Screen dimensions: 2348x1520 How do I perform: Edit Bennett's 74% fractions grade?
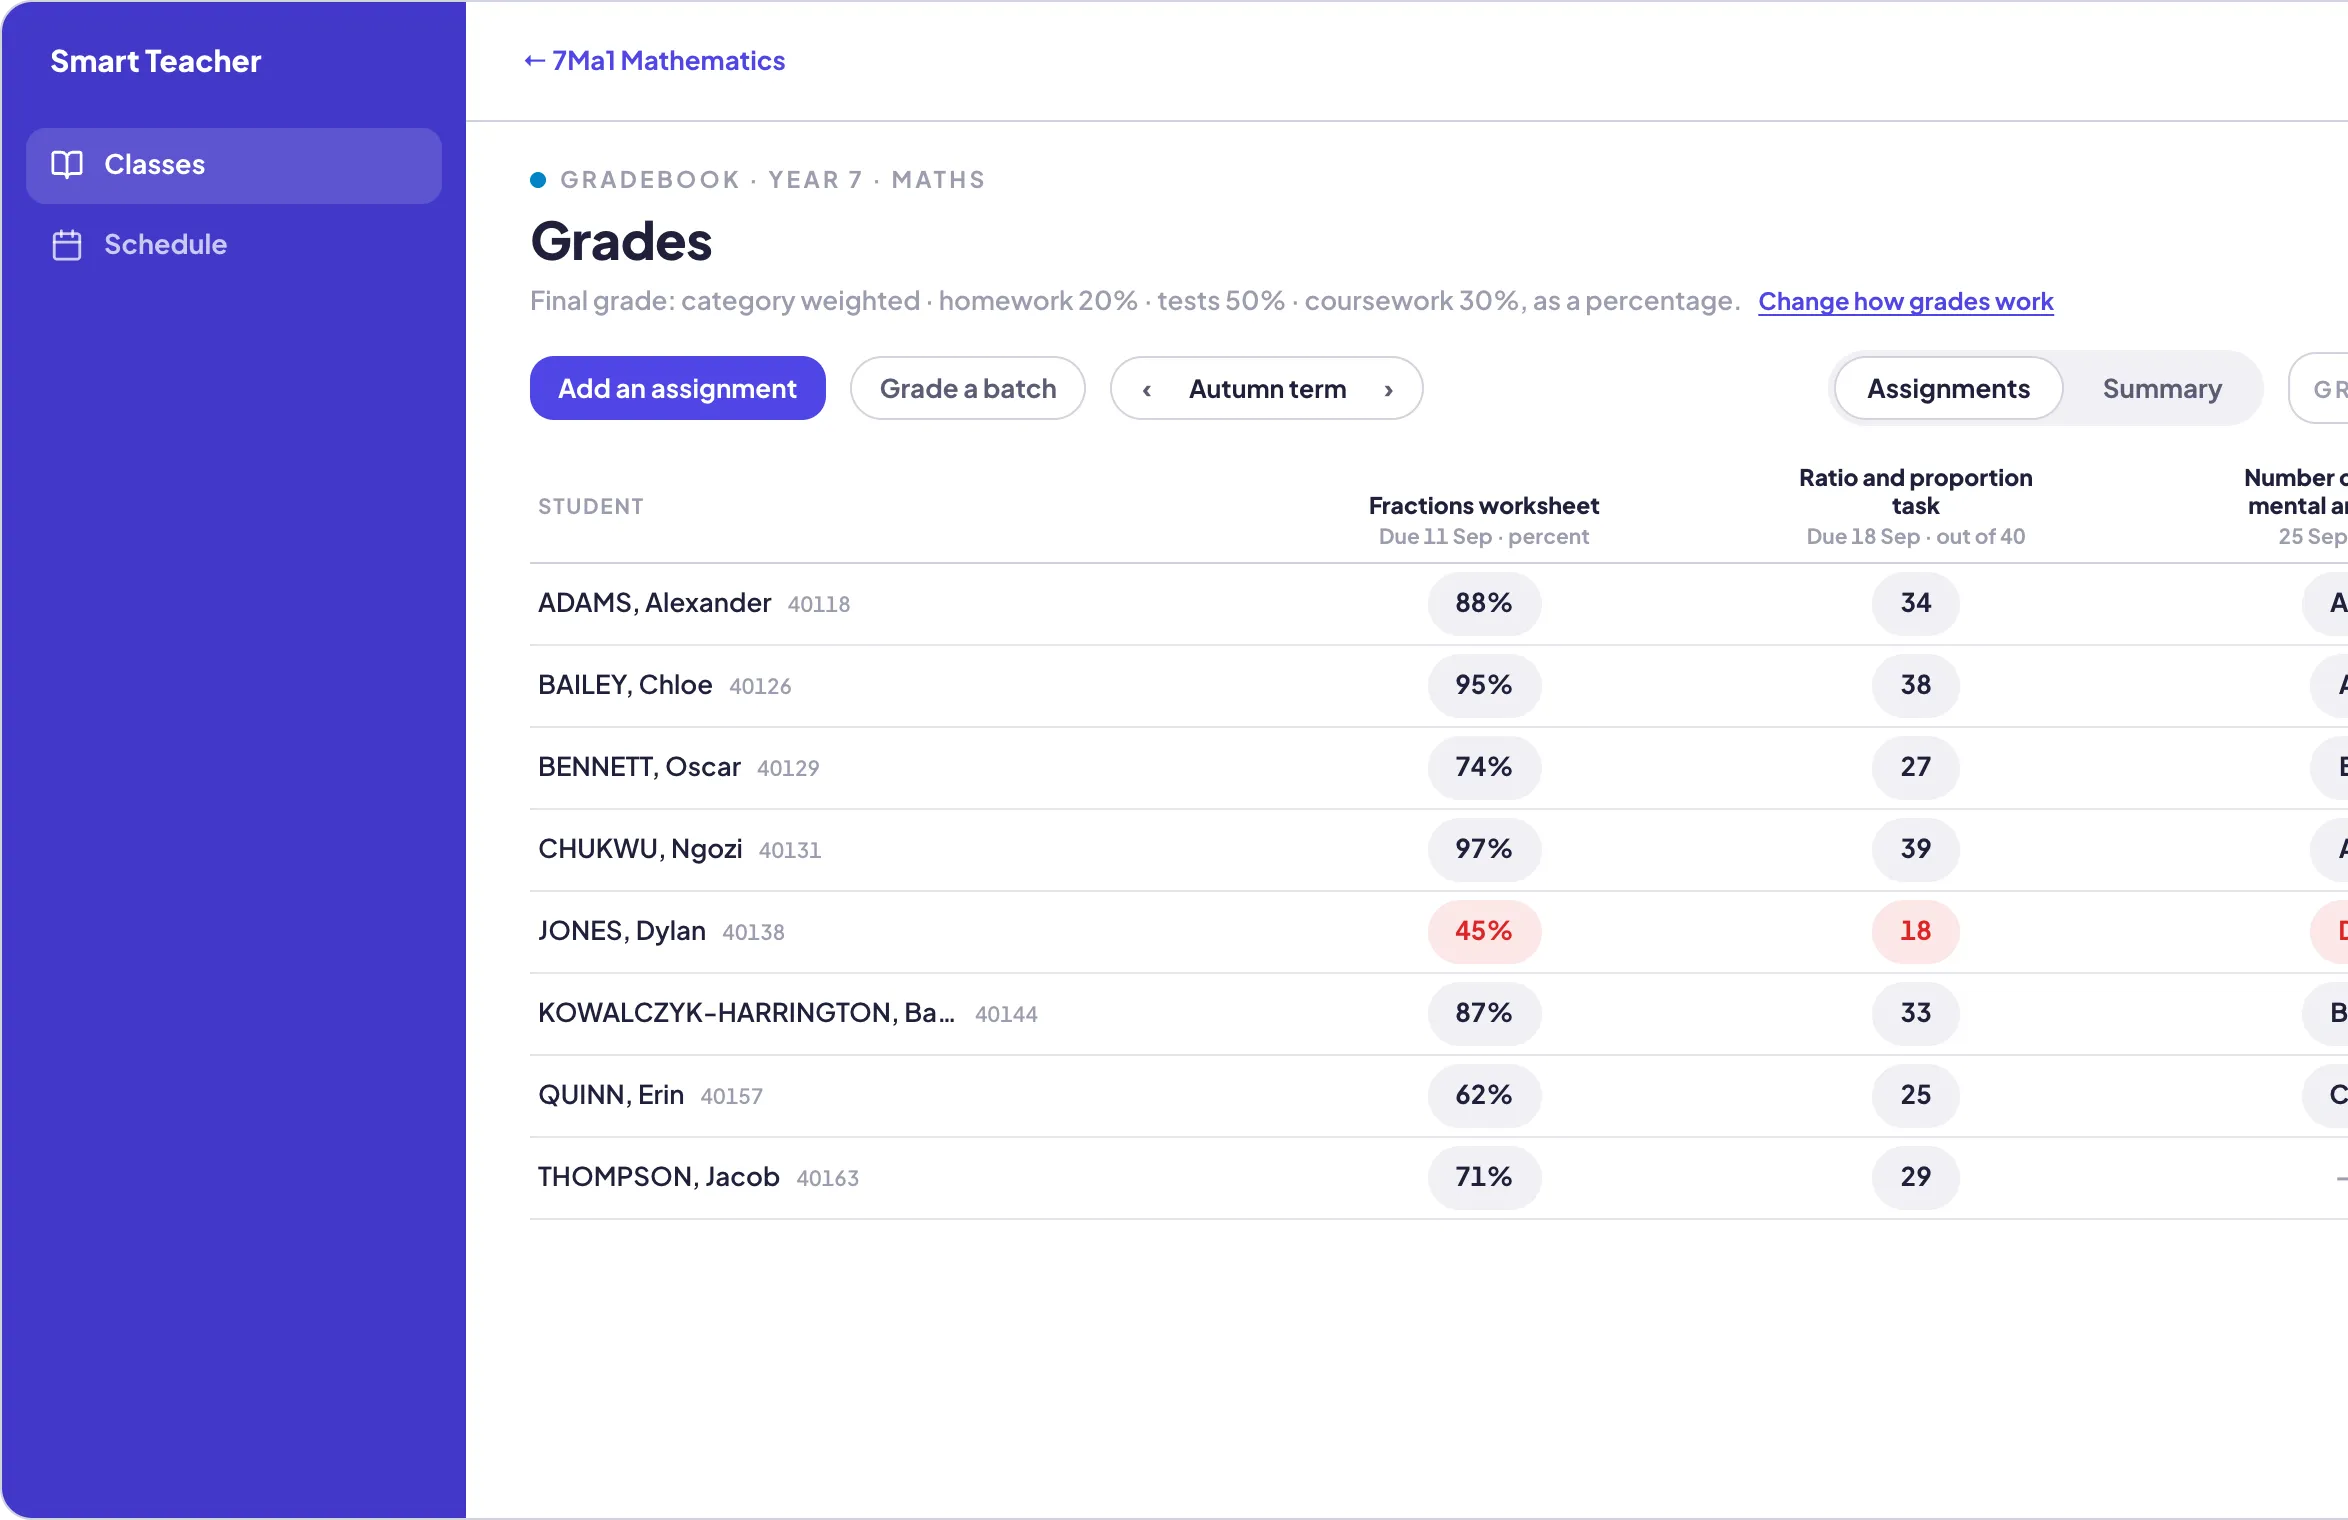1484,767
